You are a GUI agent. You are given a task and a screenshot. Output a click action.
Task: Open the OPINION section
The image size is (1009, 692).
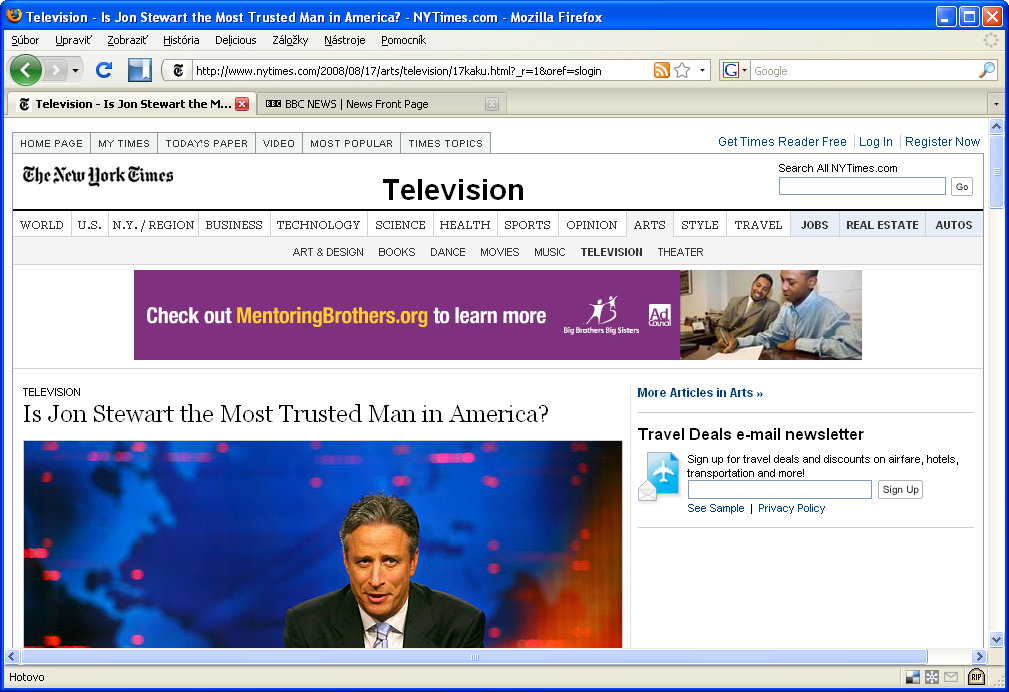[x=591, y=225]
